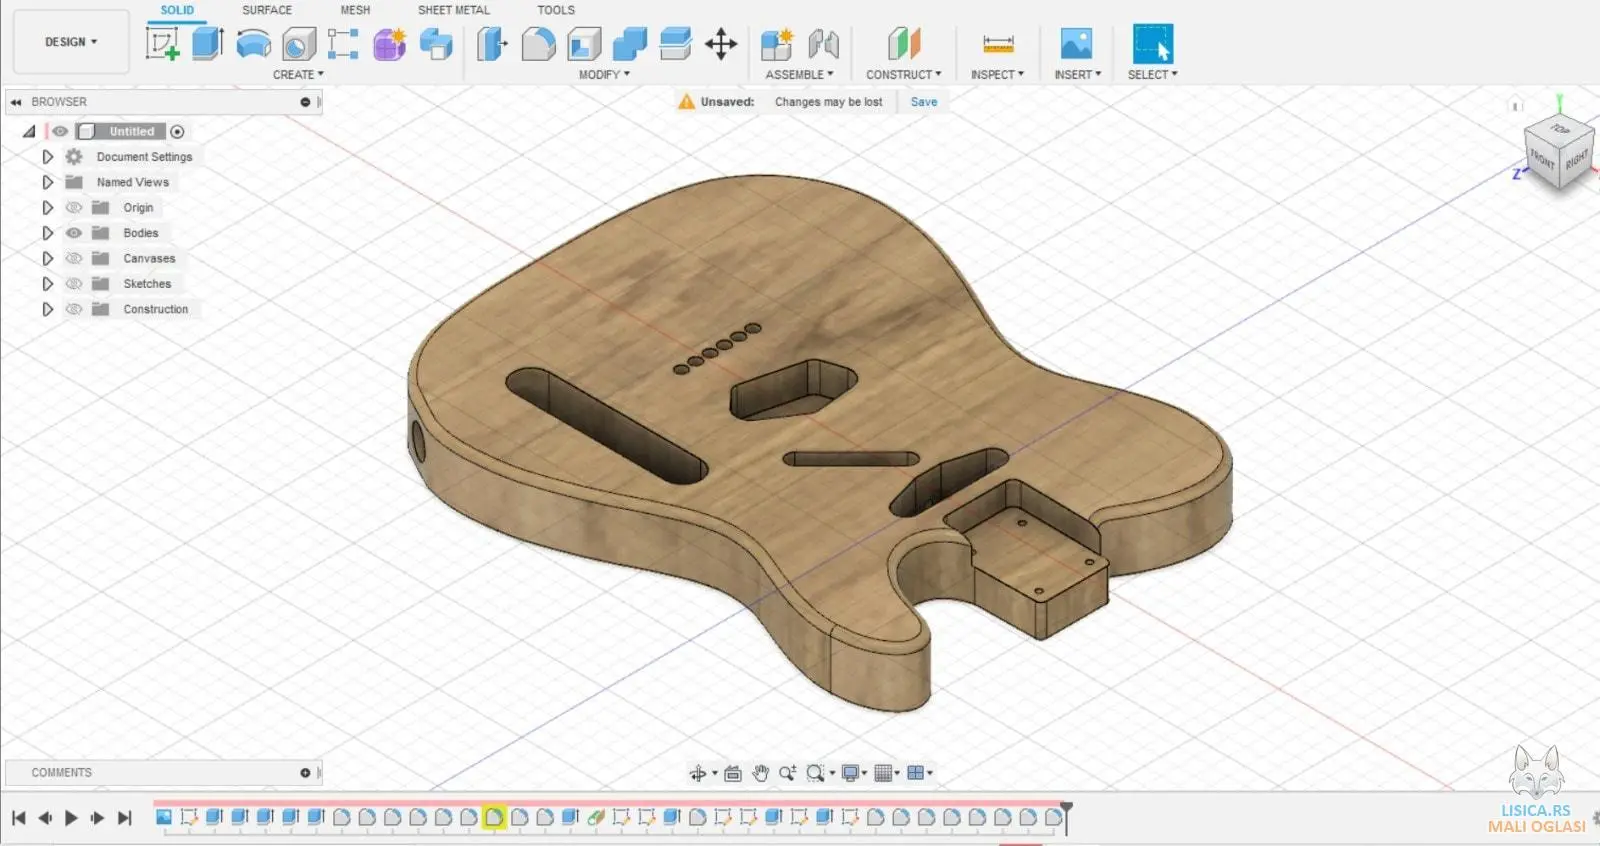Jump to timeline beginning

point(18,818)
